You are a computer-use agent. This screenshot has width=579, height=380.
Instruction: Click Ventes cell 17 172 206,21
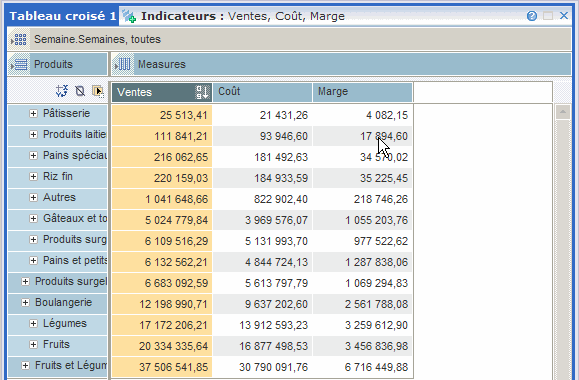point(162,325)
